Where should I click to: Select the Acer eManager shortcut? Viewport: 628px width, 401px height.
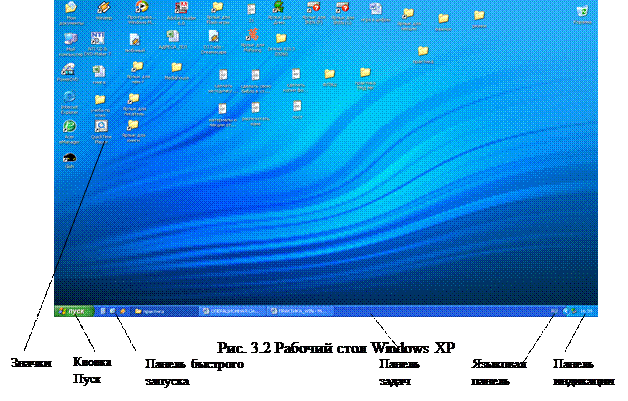pyautogui.click(x=69, y=131)
